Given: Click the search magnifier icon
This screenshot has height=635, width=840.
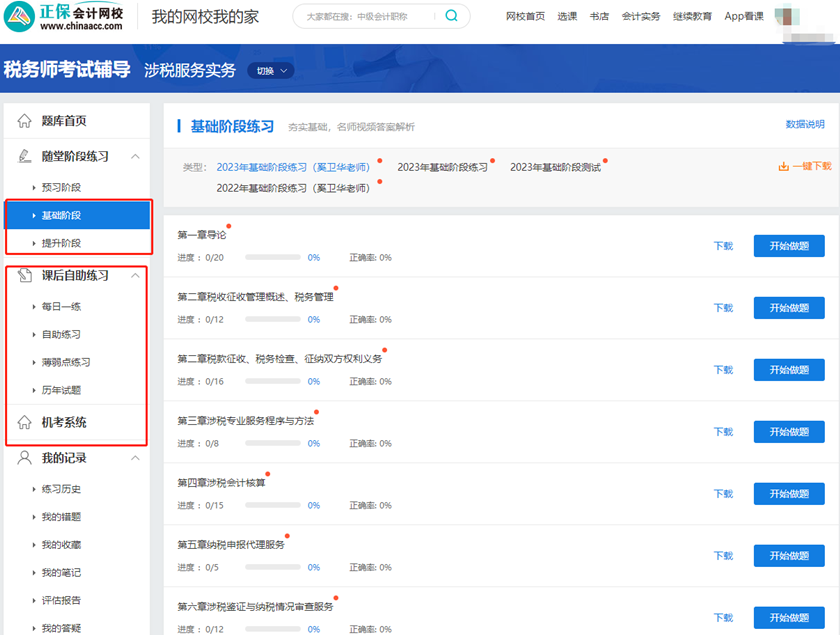Looking at the screenshot, I should point(450,16).
